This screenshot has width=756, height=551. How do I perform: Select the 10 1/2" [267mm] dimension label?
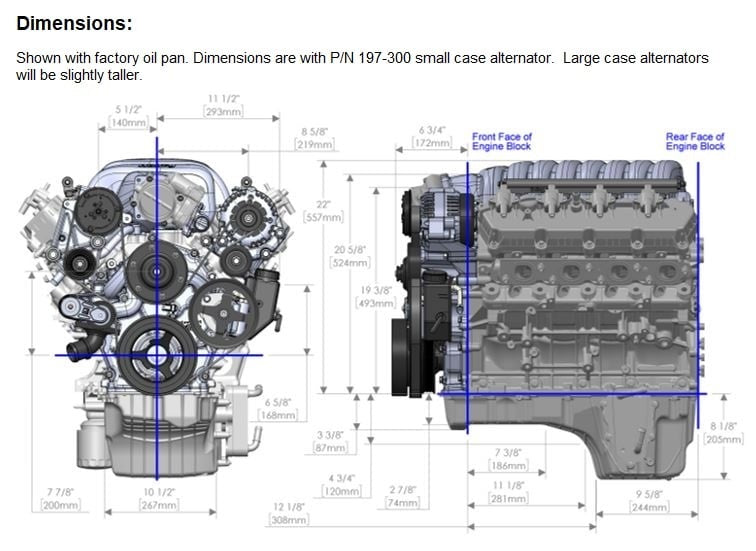[159, 499]
